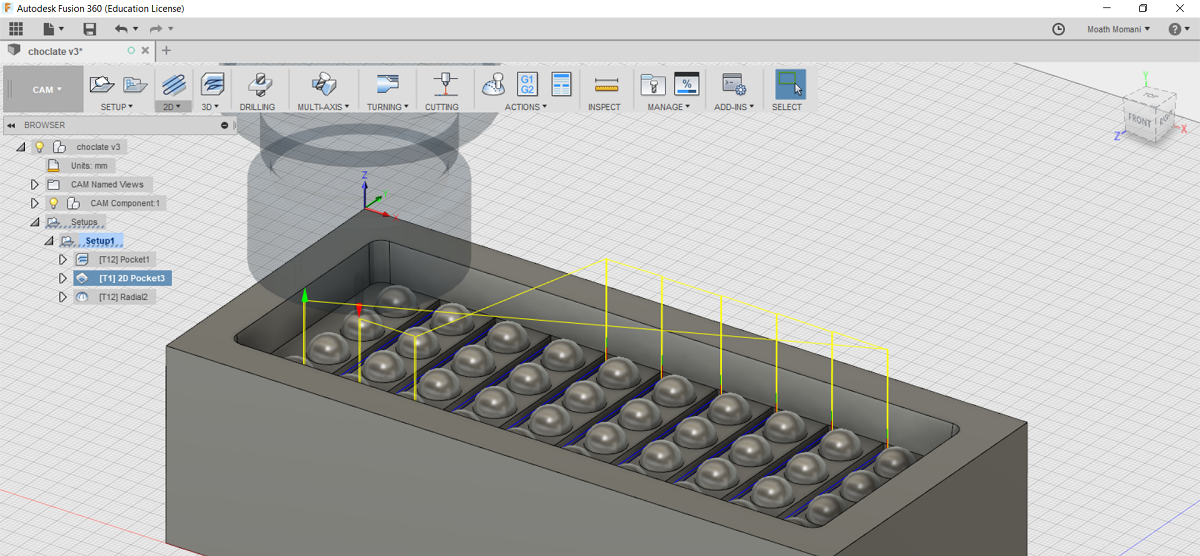Viewport: 1200px width, 556px height.
Task: Click the 2D milling toolpath icon
Action: (x=173, y=85)
